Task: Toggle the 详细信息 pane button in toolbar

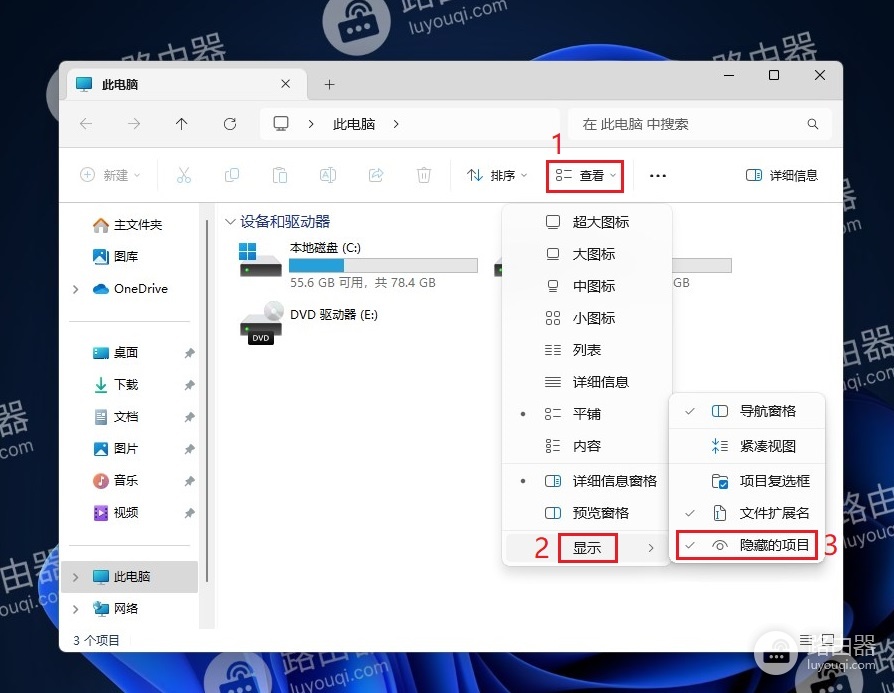Action: tap(782, 175)
